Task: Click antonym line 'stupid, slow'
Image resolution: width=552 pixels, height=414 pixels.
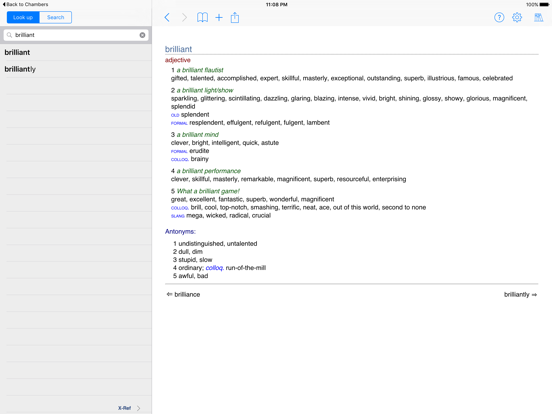Action: [x=195, y=260]
